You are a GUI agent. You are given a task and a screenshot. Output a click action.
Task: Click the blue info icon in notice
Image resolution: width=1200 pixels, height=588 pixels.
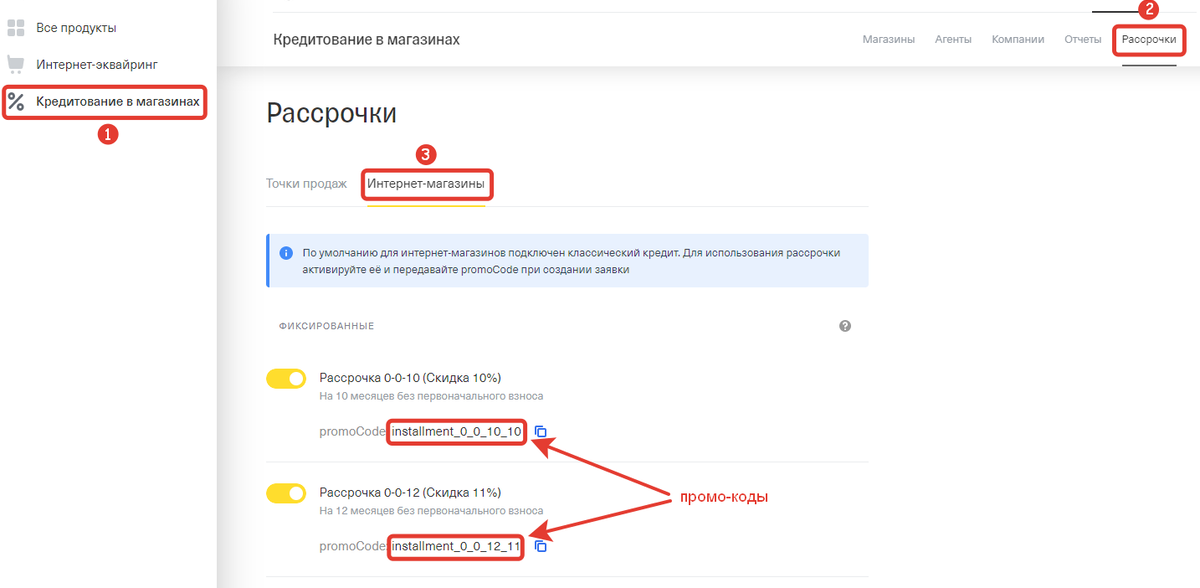pos(286,254)
